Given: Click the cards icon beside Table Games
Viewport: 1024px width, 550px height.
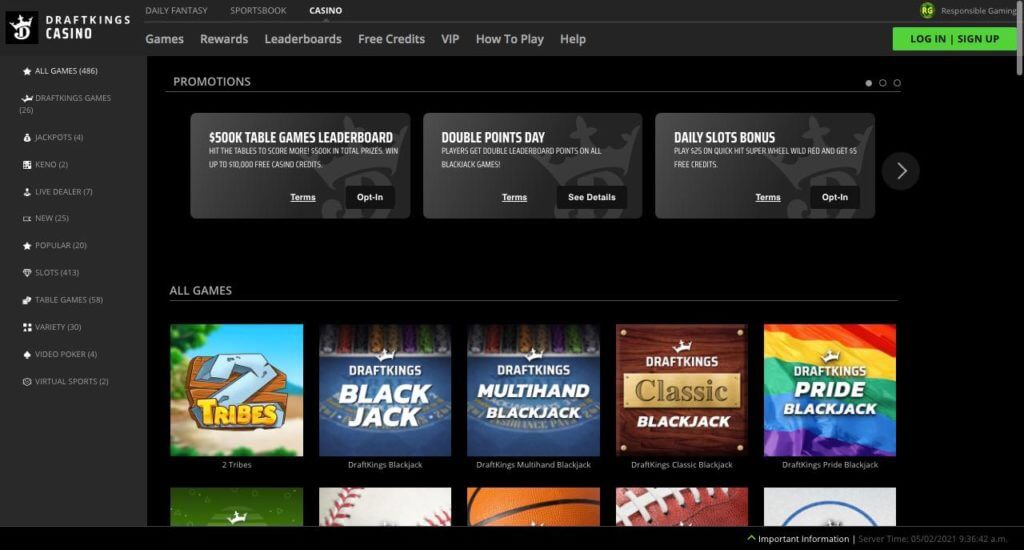Looking at the screenshot, I should click(27, 300).
